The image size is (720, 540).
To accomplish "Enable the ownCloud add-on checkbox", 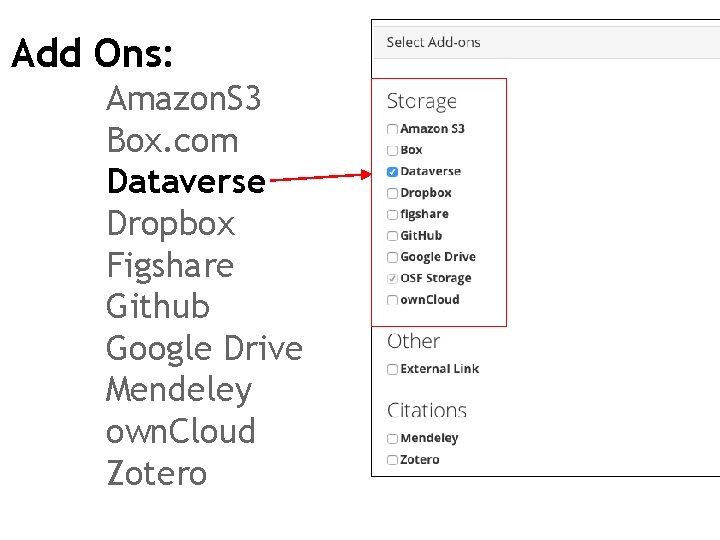I will pos(393,300).
